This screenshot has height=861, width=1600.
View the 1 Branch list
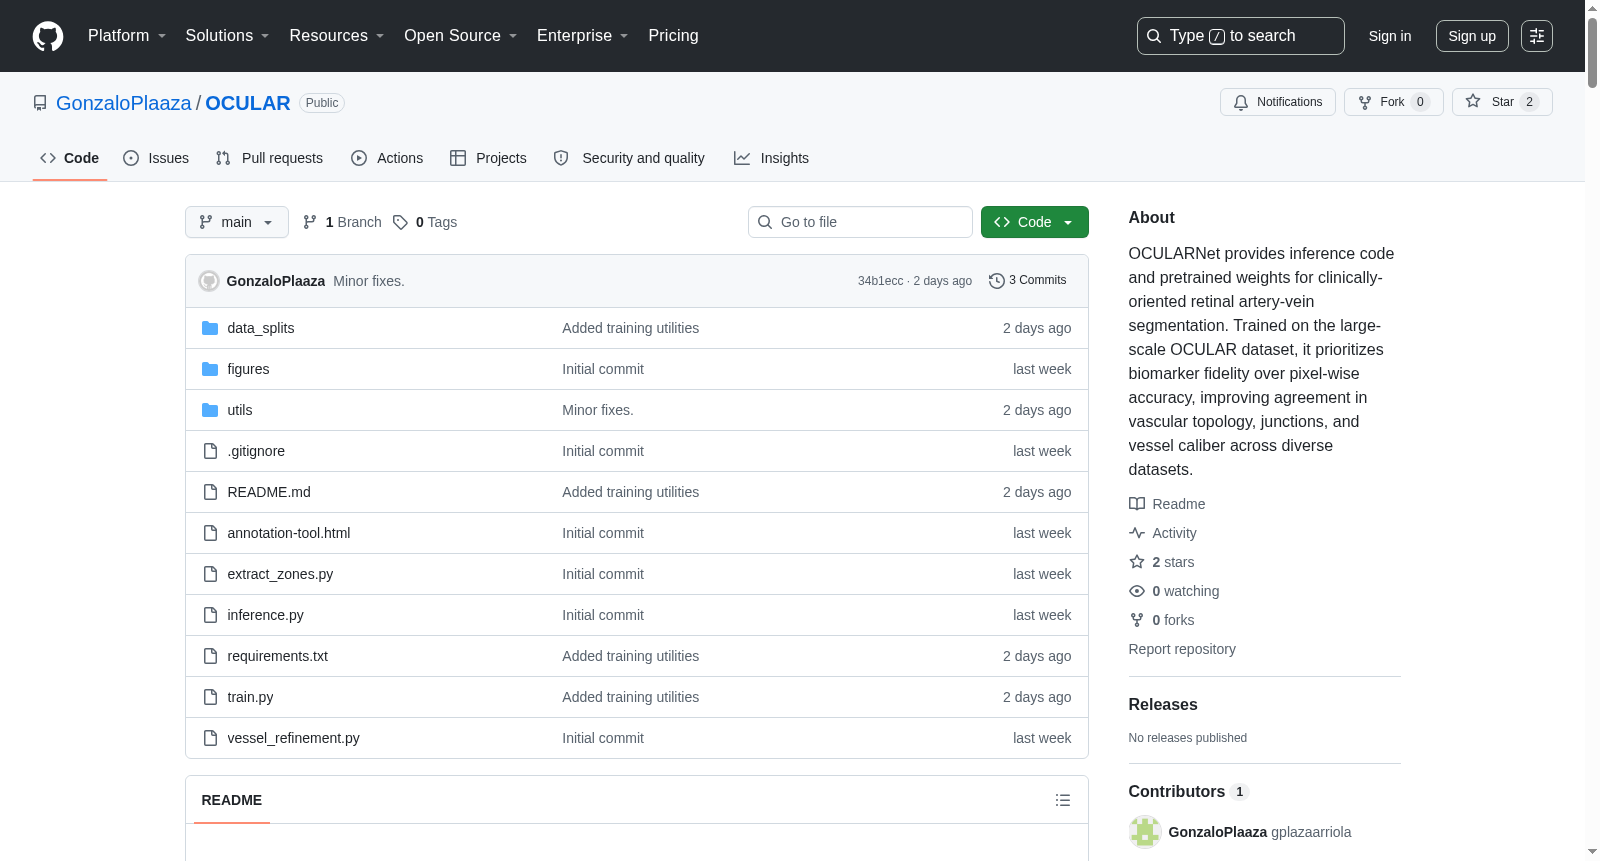(342, 222)
